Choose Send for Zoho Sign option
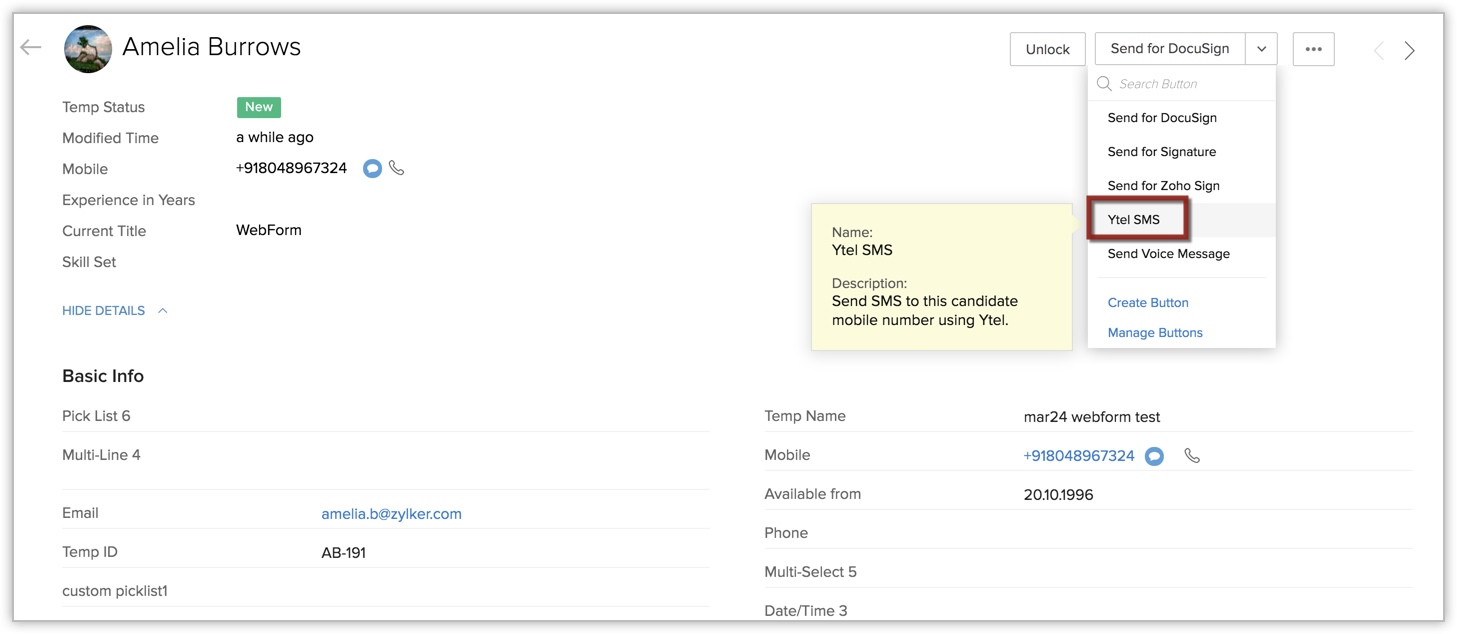This screenshot has height=634, width=1457. pos(1163,186)
